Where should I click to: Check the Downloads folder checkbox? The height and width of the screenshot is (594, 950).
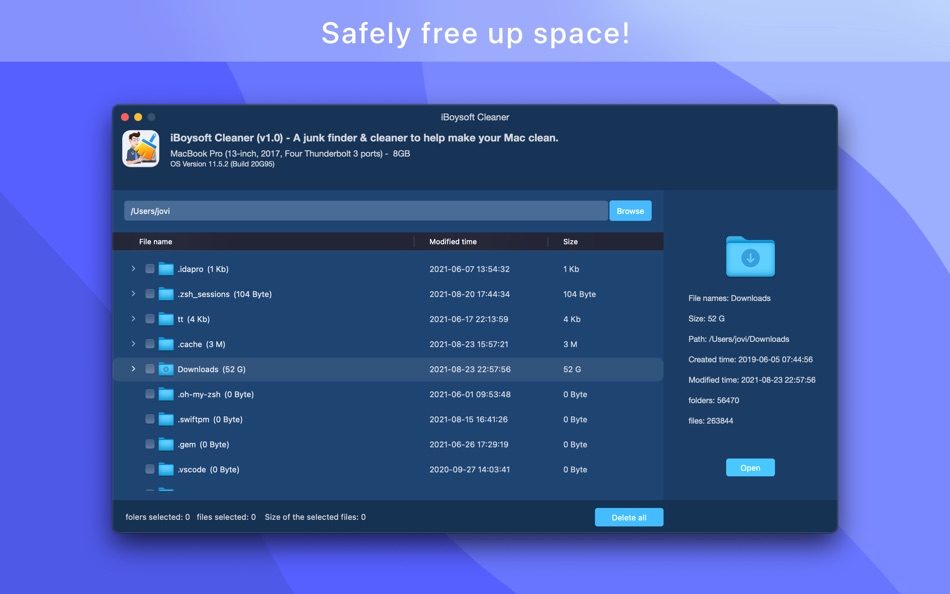(x=150, y=369)
